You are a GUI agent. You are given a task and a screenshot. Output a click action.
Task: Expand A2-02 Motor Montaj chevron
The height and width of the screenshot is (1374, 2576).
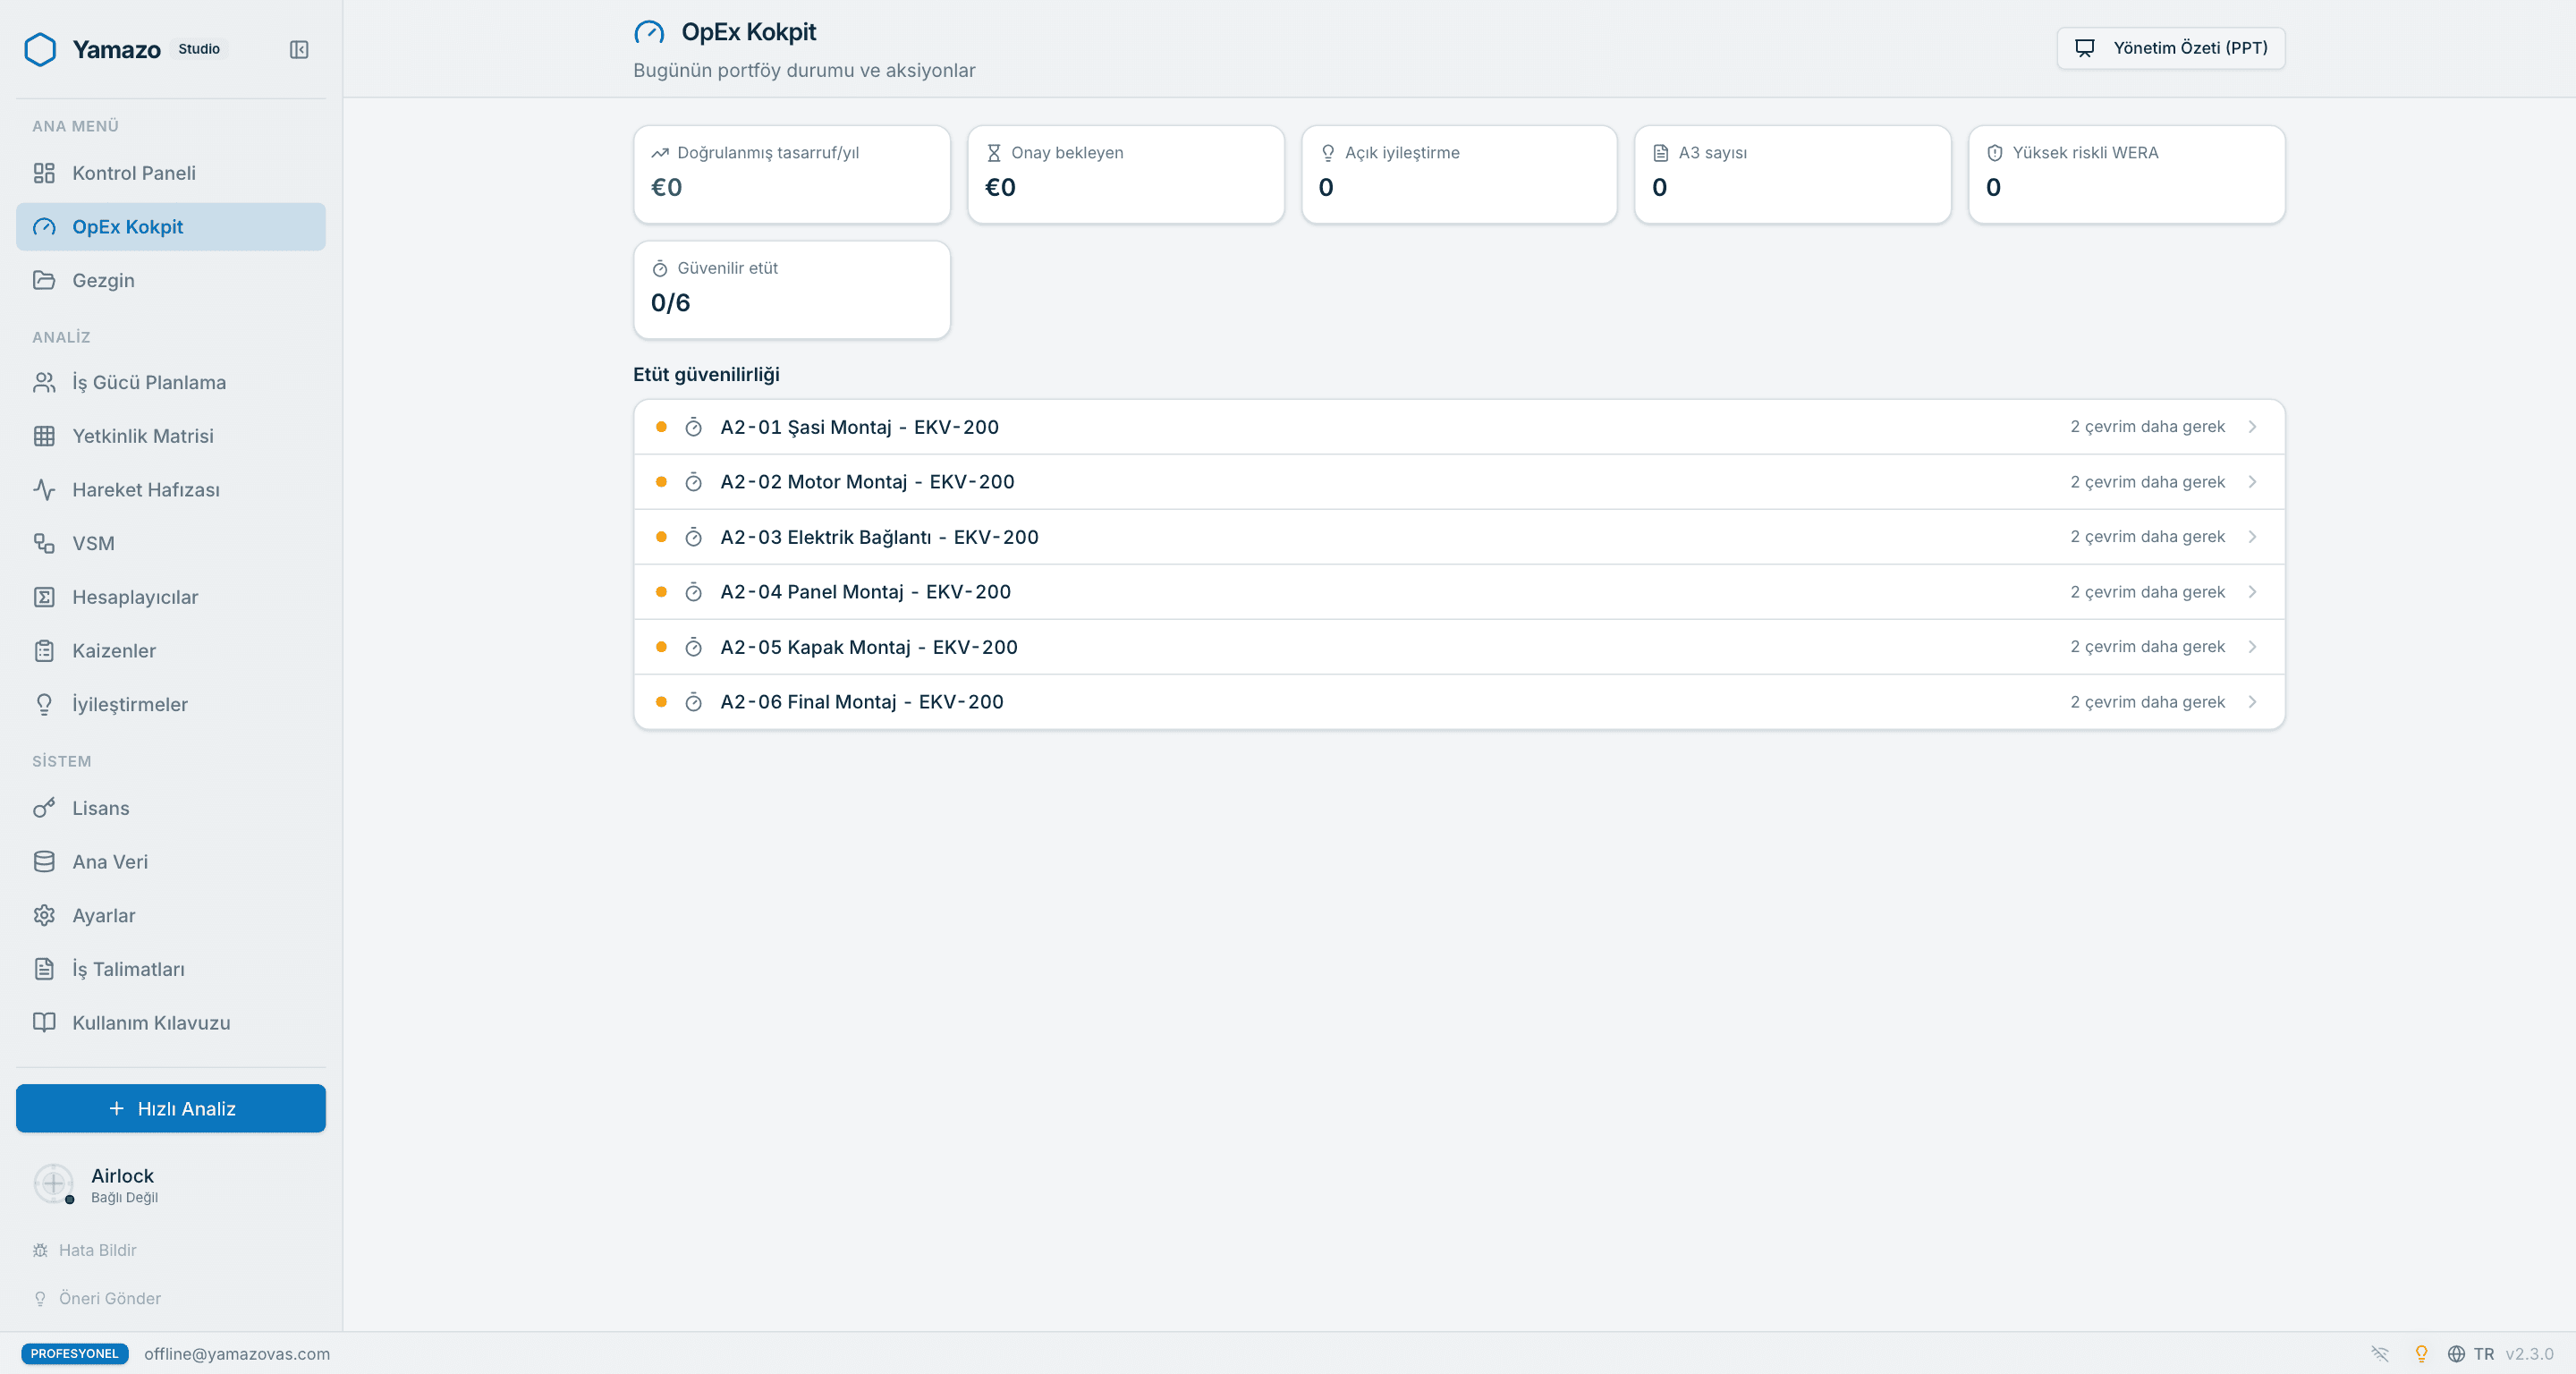click(2252, 482)
